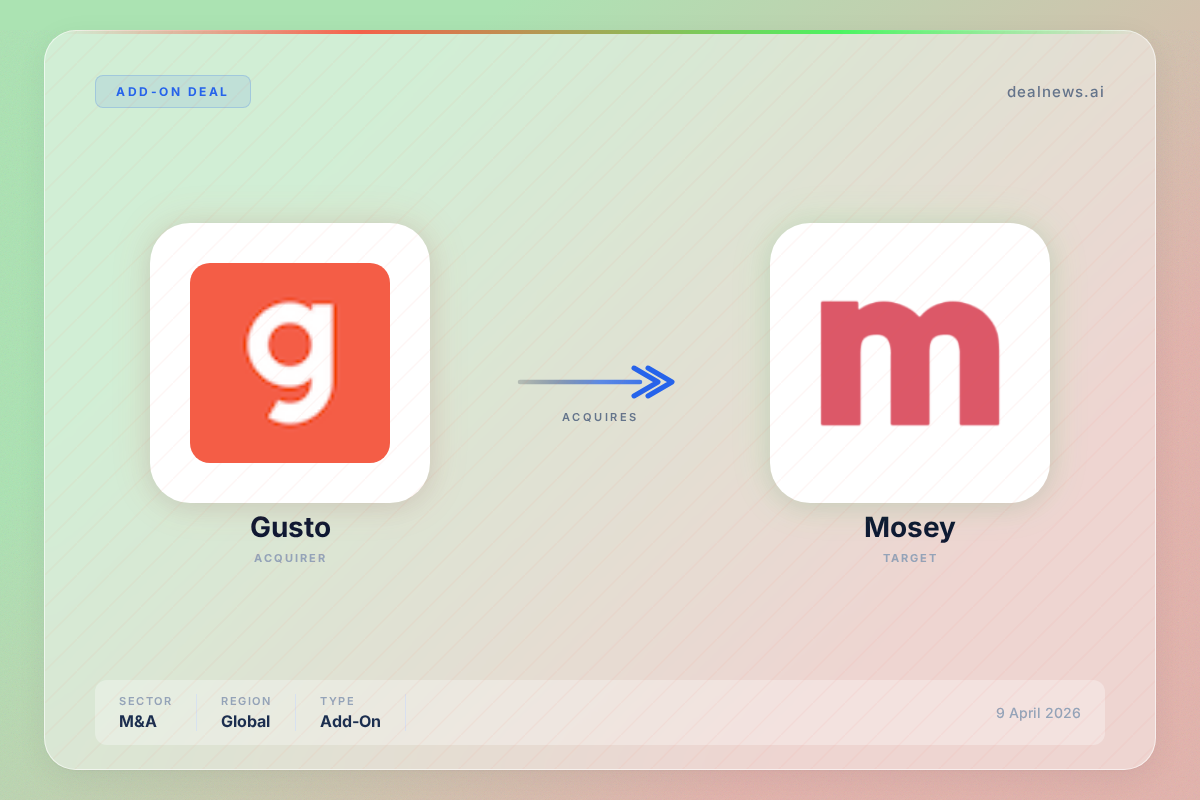Click the Gusto company name

coord(290,527)
